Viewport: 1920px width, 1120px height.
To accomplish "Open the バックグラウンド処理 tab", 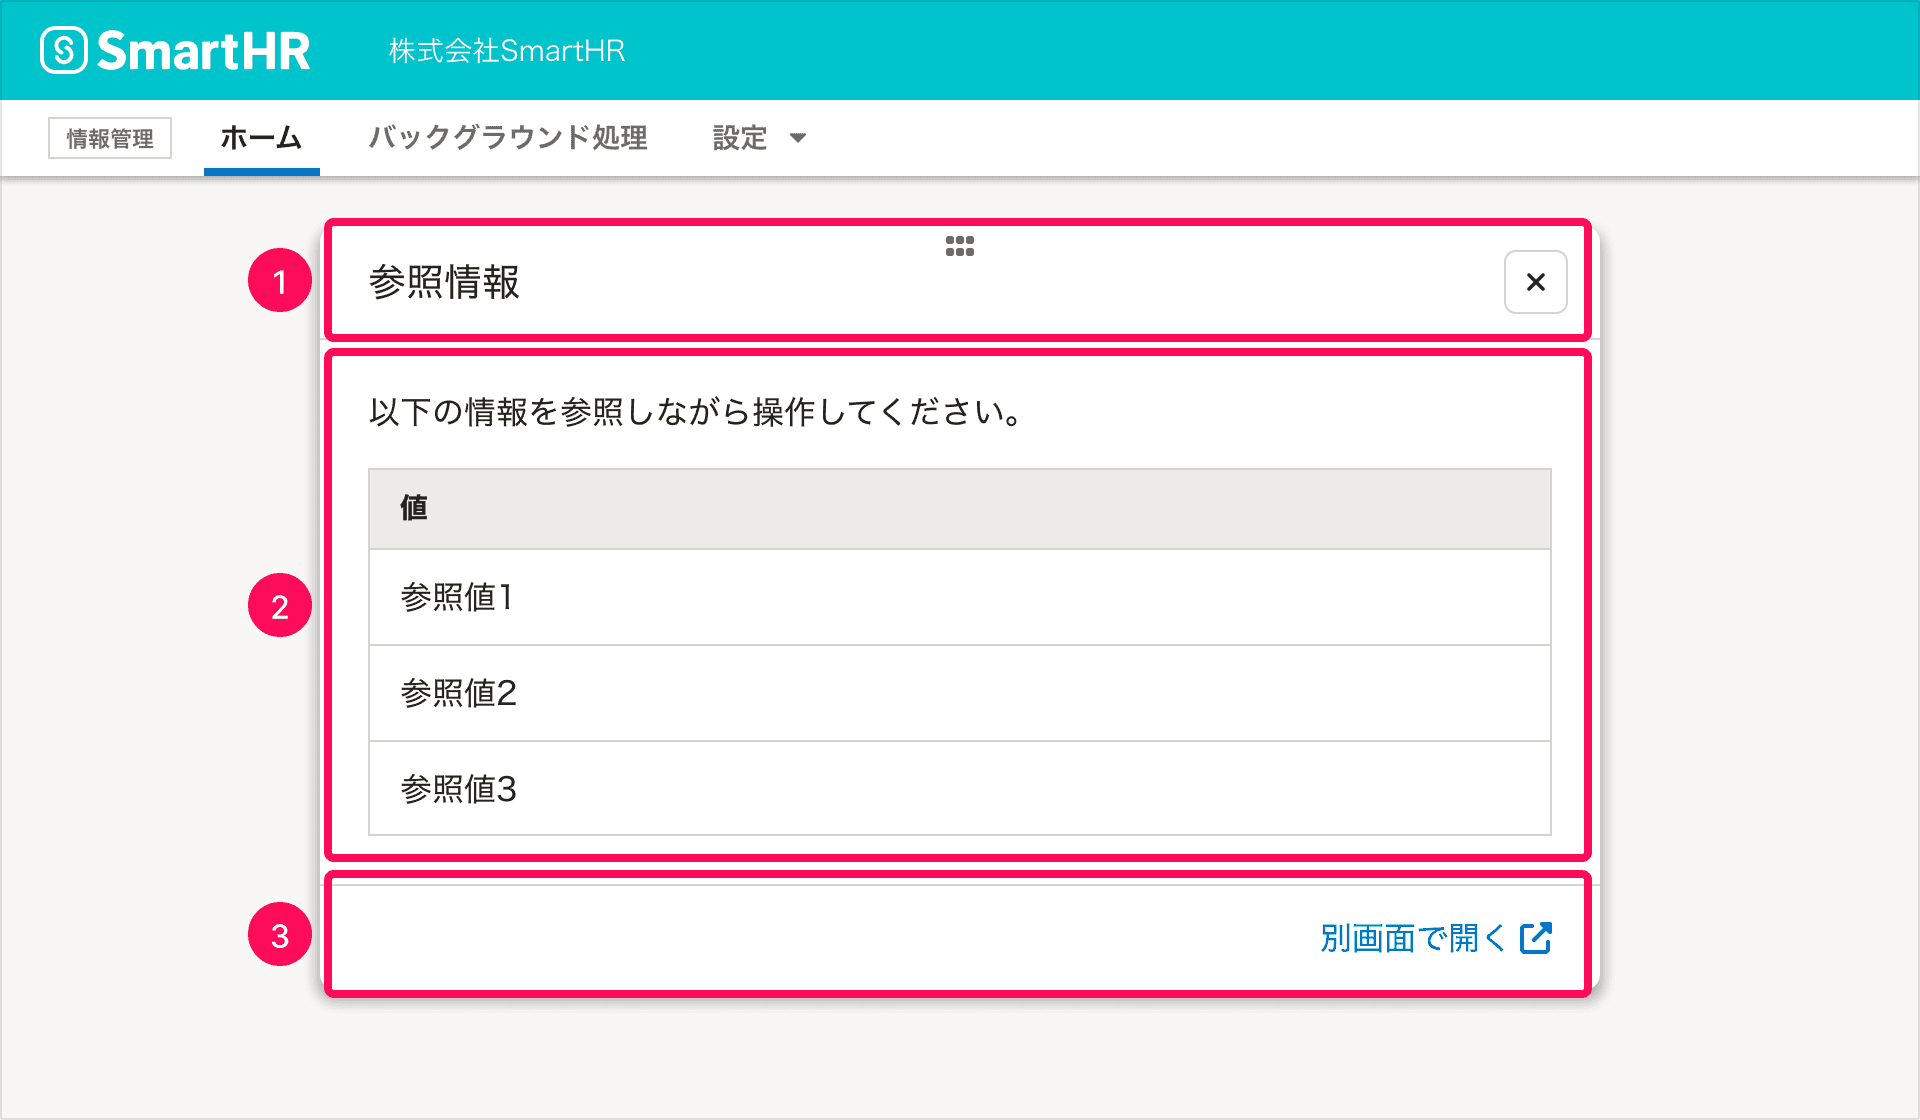I will 508,138.
